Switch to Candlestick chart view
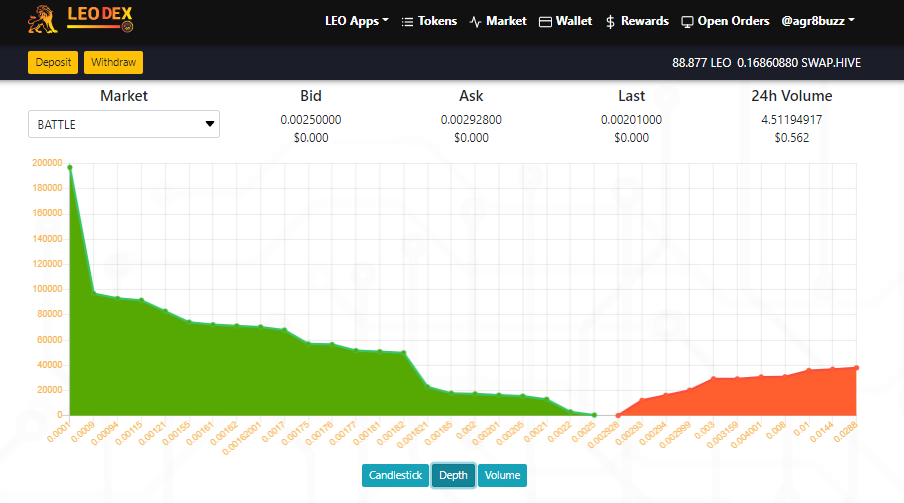 tap(396, 475)
